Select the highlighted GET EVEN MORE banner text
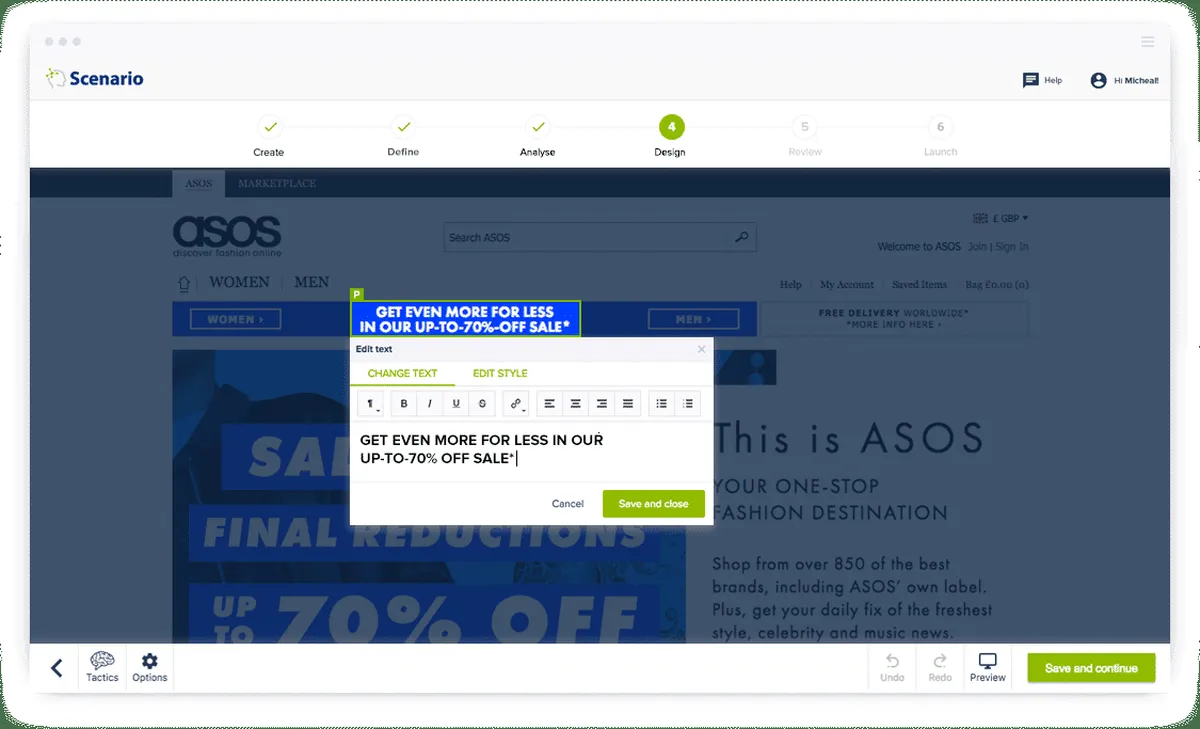Image resolution: width=1200 pixels, height=729 pixels. [x=465, y=319]
